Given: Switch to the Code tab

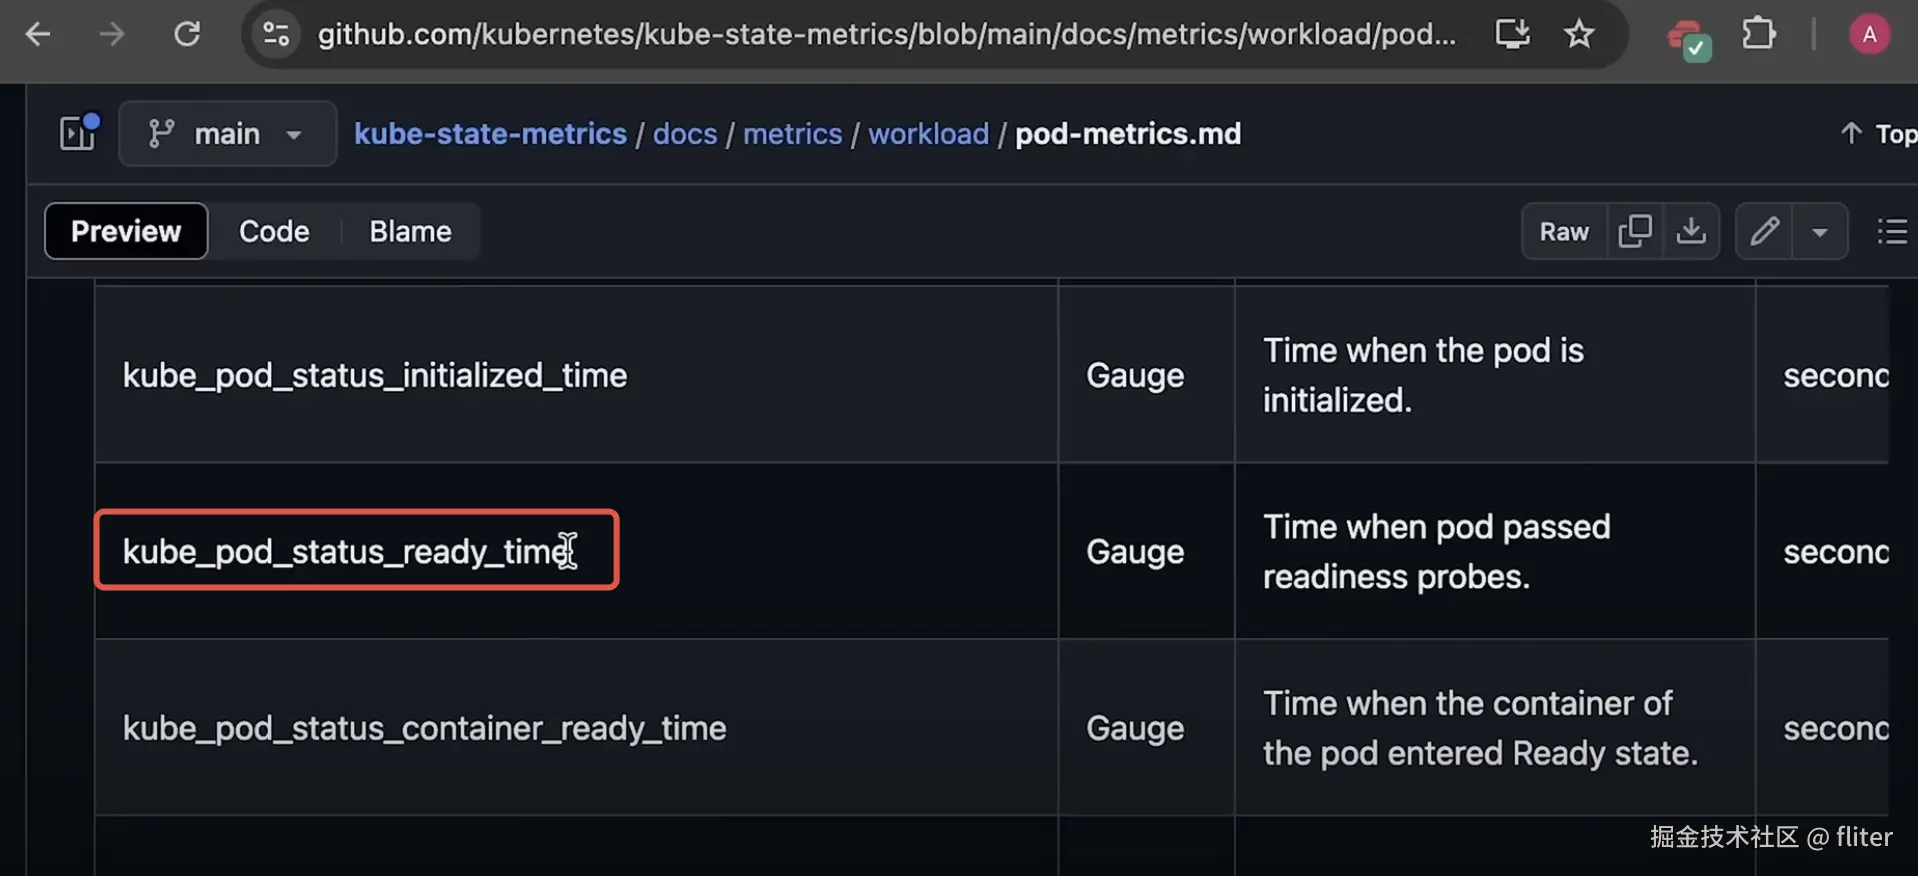Looking at the screenshot, I should click(274, 231).
